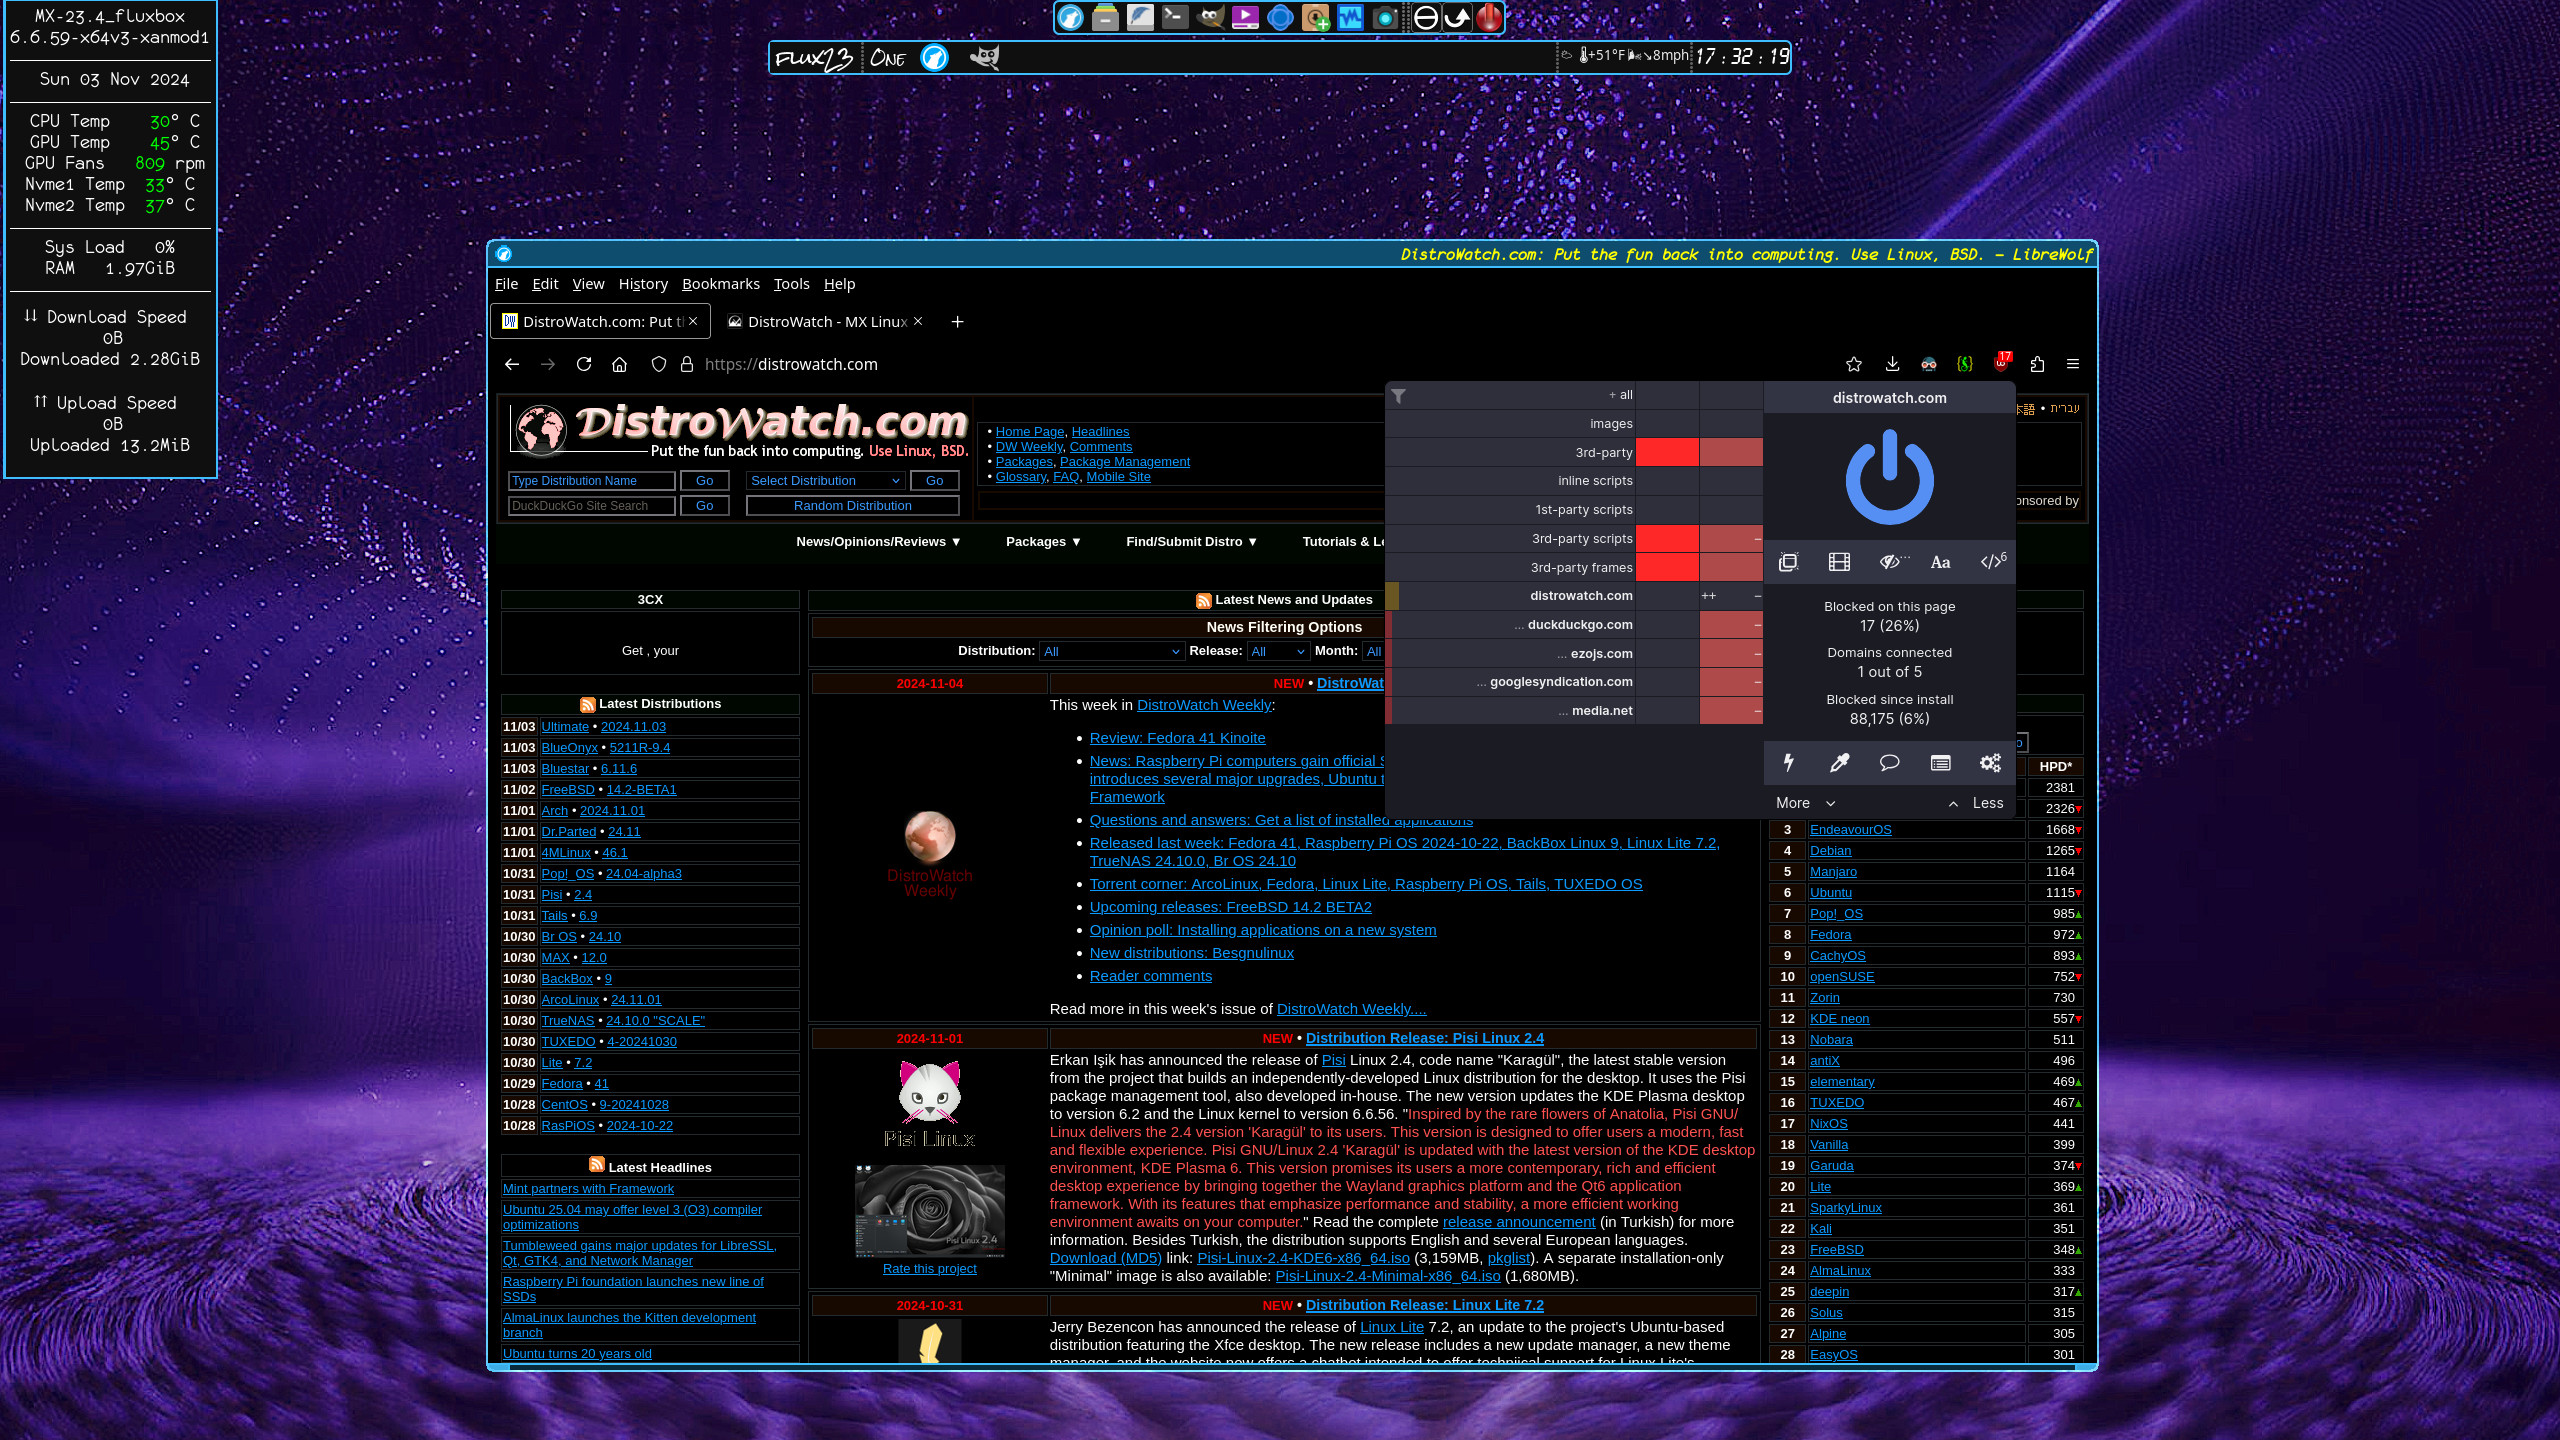The image size is (2560, 1440).
Task: Open the Review: Fedora 41 Kinoite link
Action: [1177, 738]
